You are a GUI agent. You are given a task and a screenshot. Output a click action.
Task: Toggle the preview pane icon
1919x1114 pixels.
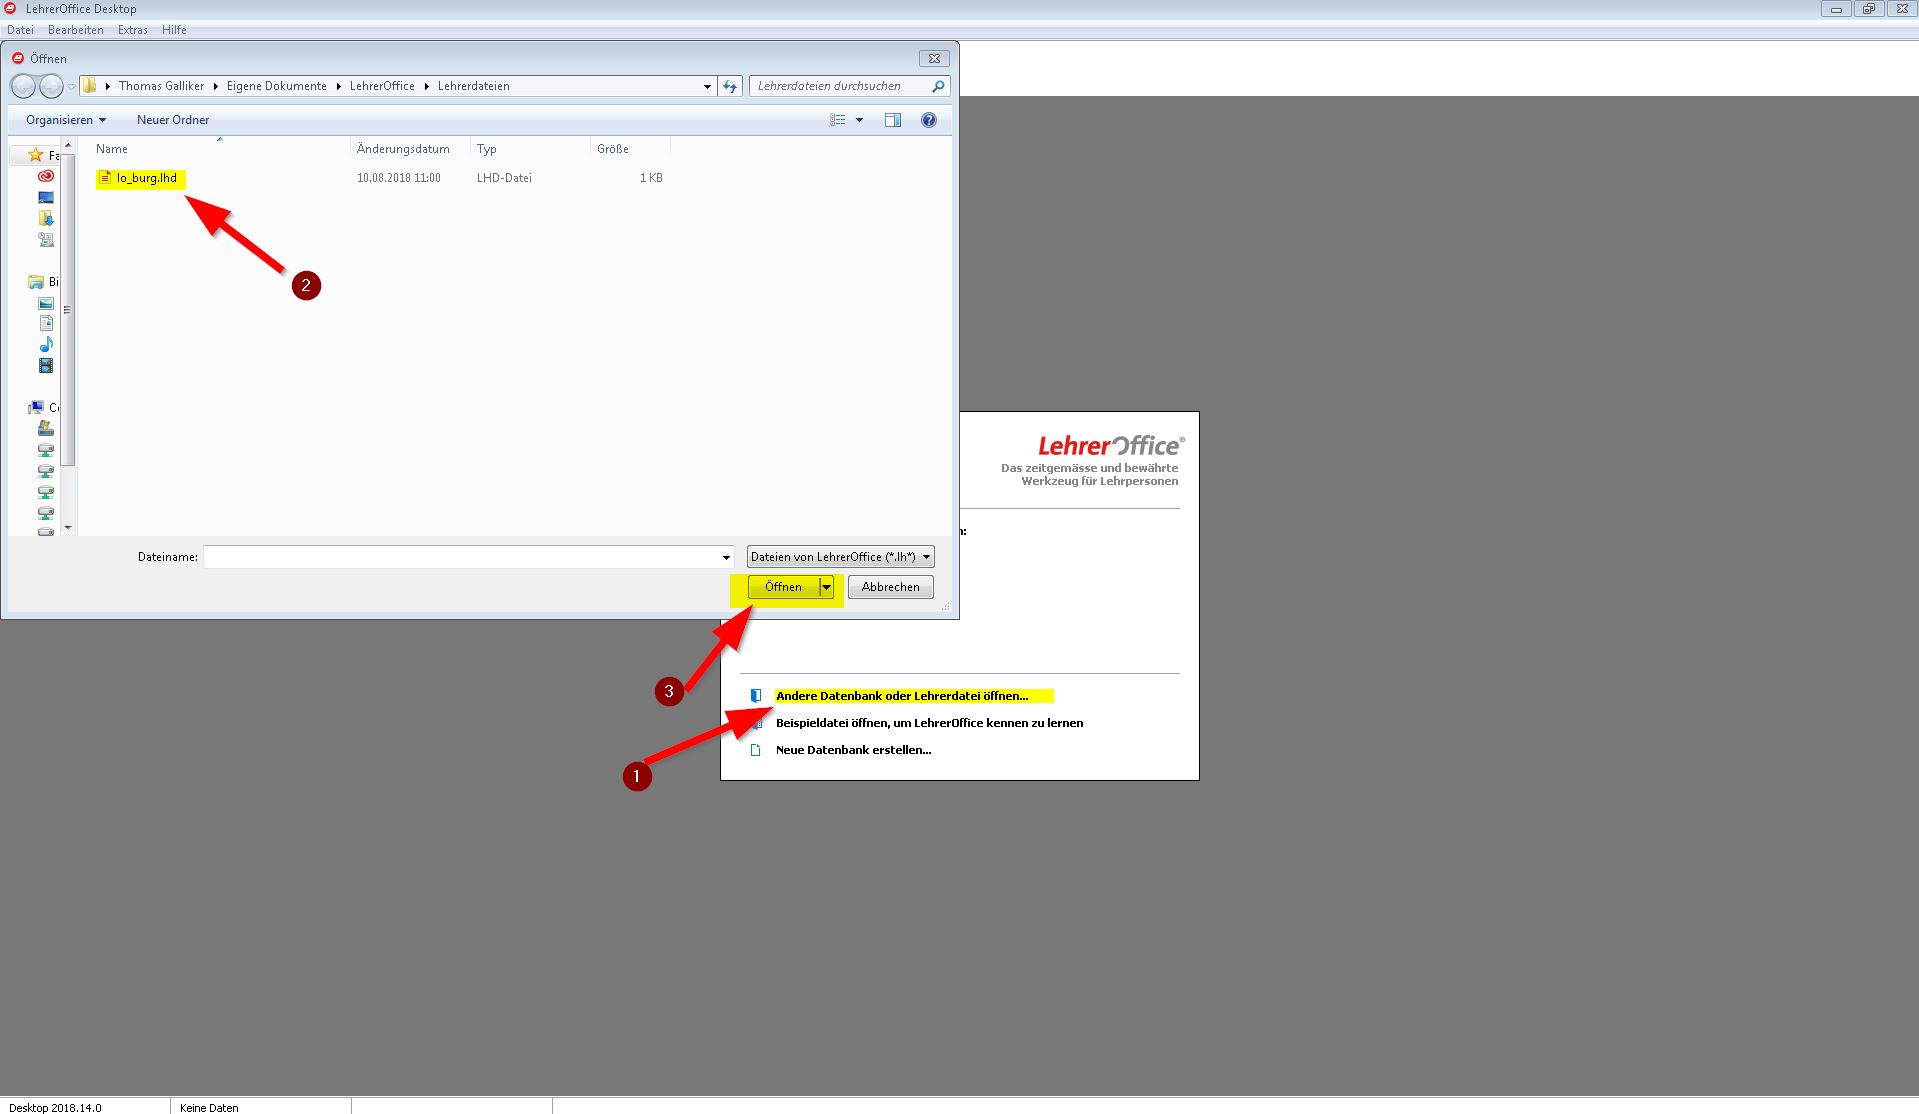click(x=893, y=120)
